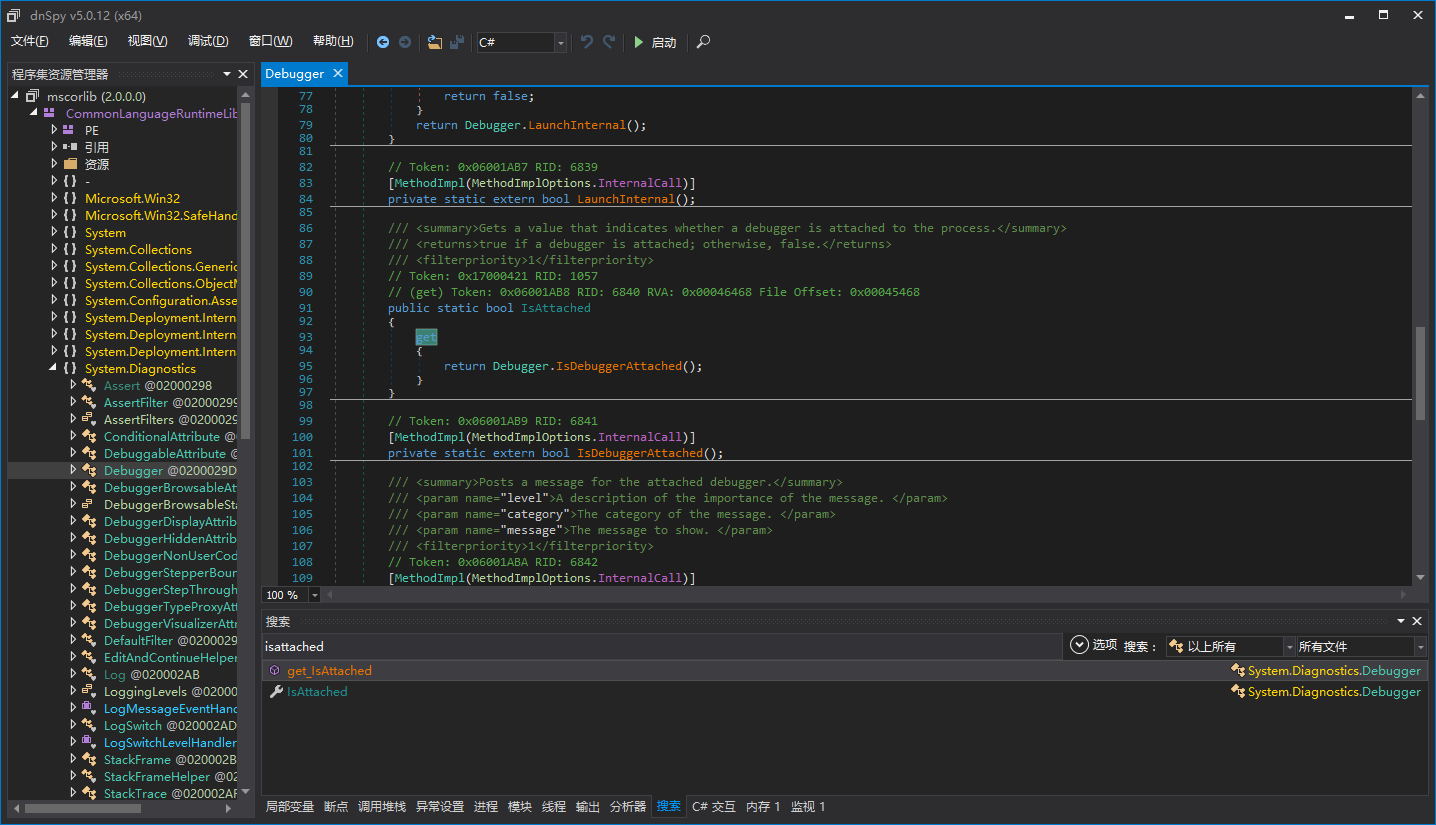Select the get_IsAttached search result

point(329,671)
